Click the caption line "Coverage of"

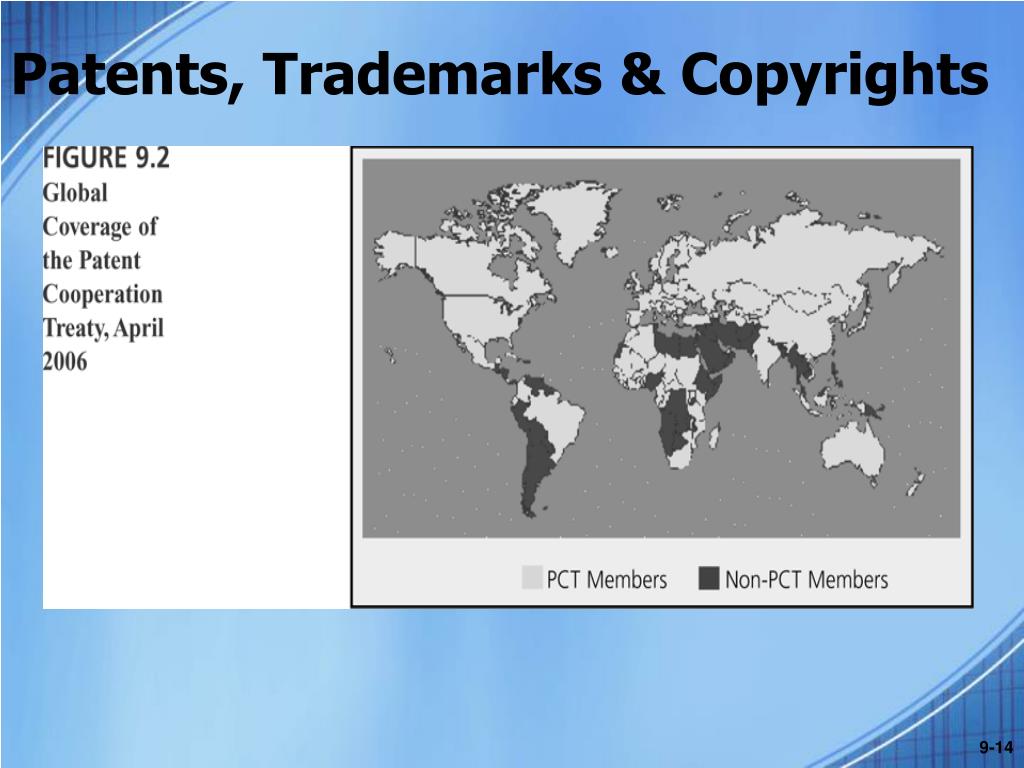(100, 227)
